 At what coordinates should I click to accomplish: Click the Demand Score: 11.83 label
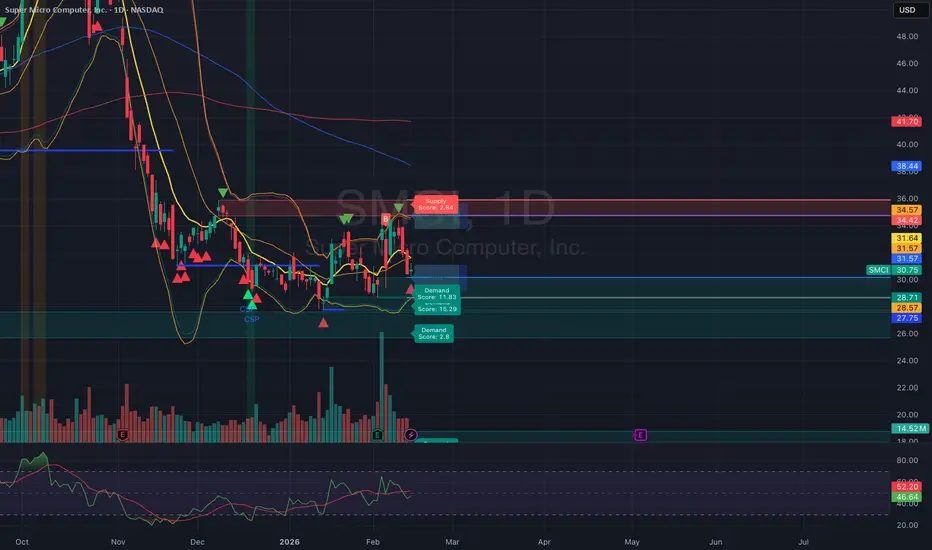pos(437,293)
